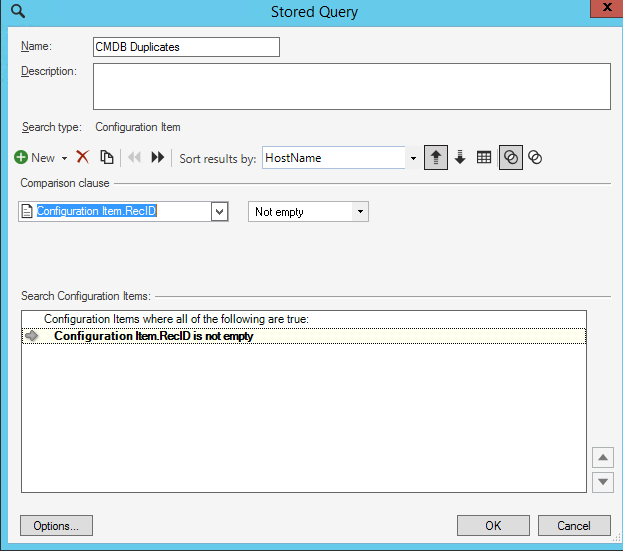Click the rightmost overlapping-circles icon
Image resolution: width=623 pixels, height=551 pixels.
pyautogui.click(x=535, y=158)
